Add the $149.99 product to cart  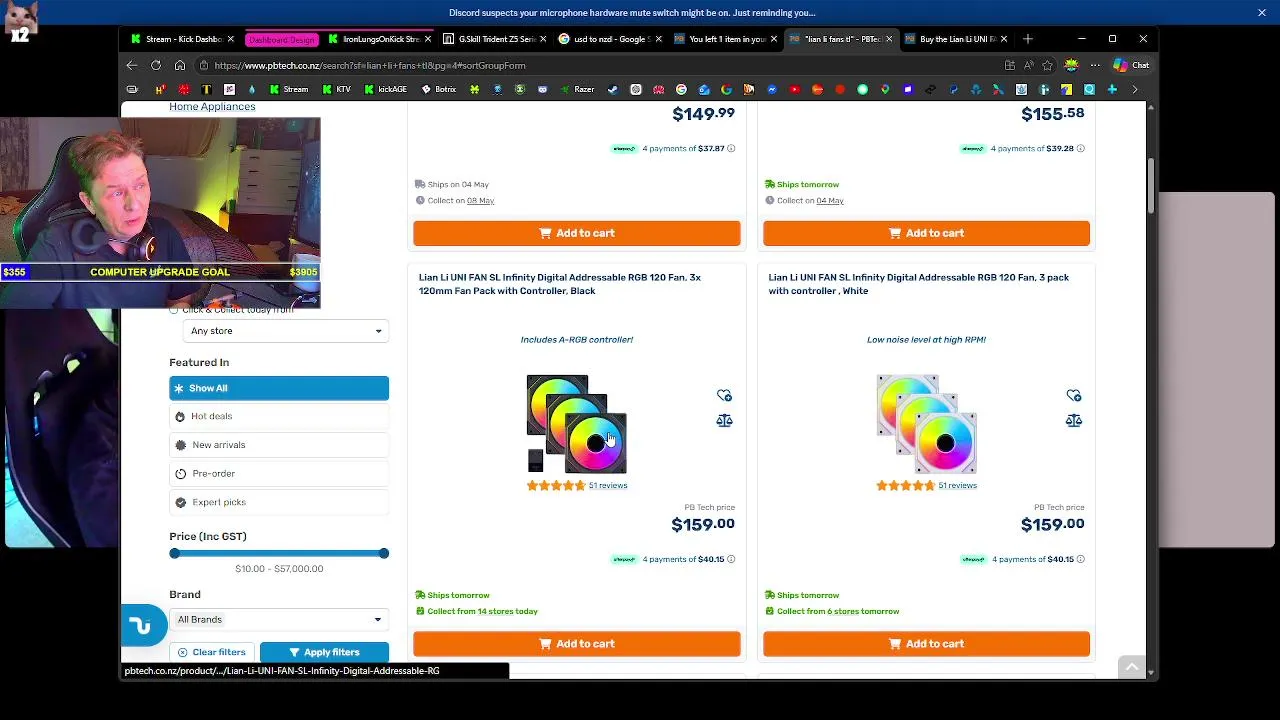click(x=577, y=233)
